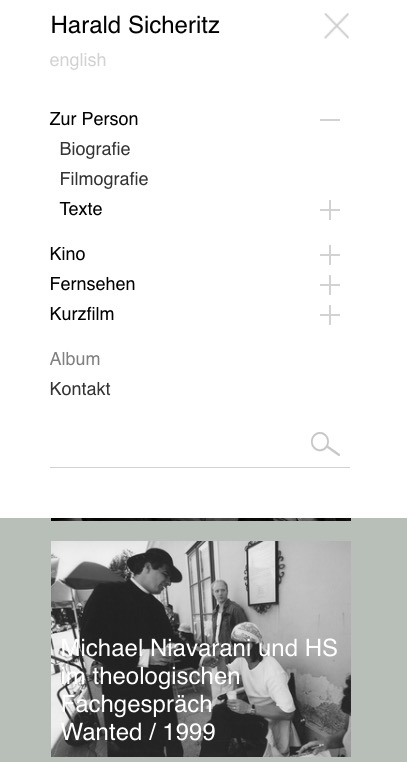Open the Wanted / 1999 photo
Image resolution: width=407 pixels, height=762 pixels.
click(201, 649)
